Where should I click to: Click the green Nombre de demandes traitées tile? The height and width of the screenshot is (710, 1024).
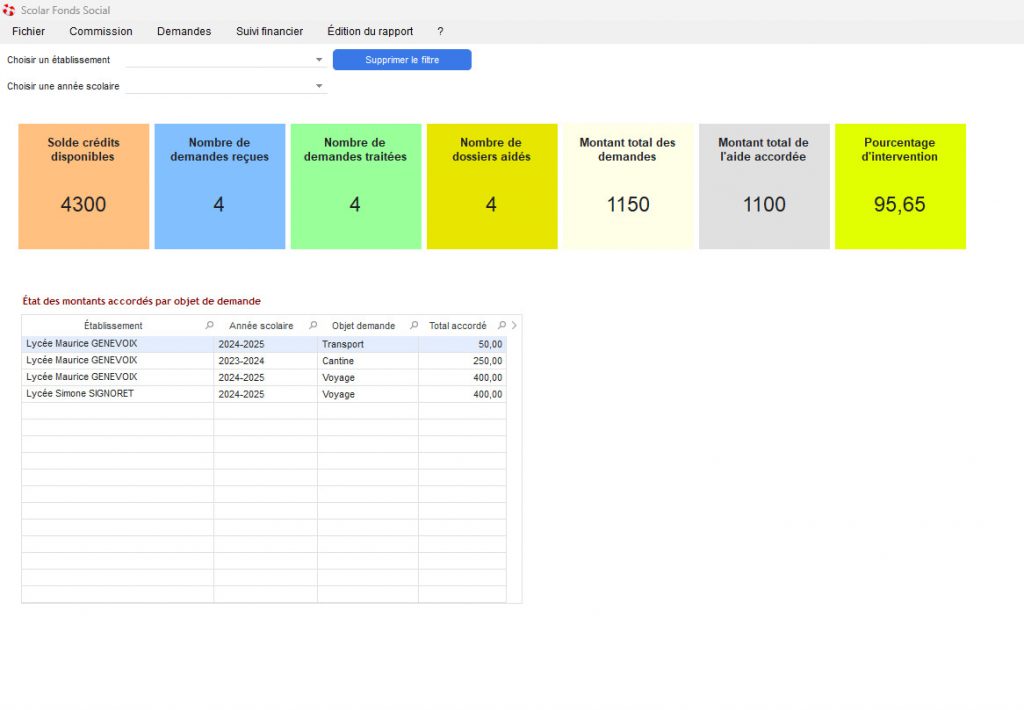click(354, 186)
